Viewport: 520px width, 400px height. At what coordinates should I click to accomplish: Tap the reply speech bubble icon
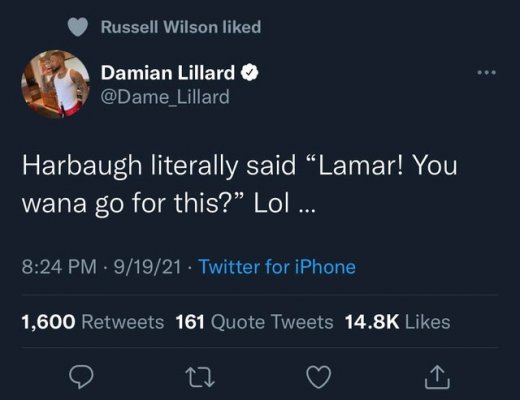pyautogui.click(x=81, y=377)
